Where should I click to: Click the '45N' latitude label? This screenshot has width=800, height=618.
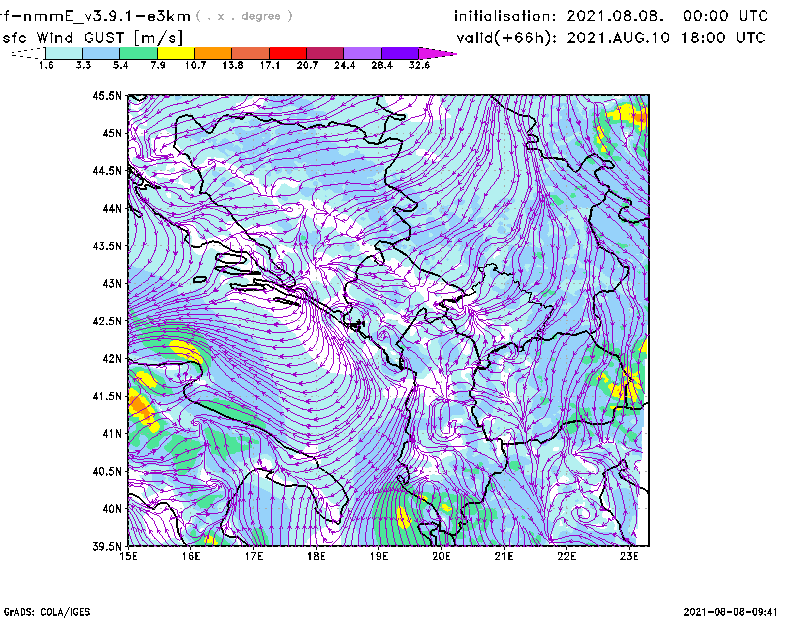click(112, 133)
